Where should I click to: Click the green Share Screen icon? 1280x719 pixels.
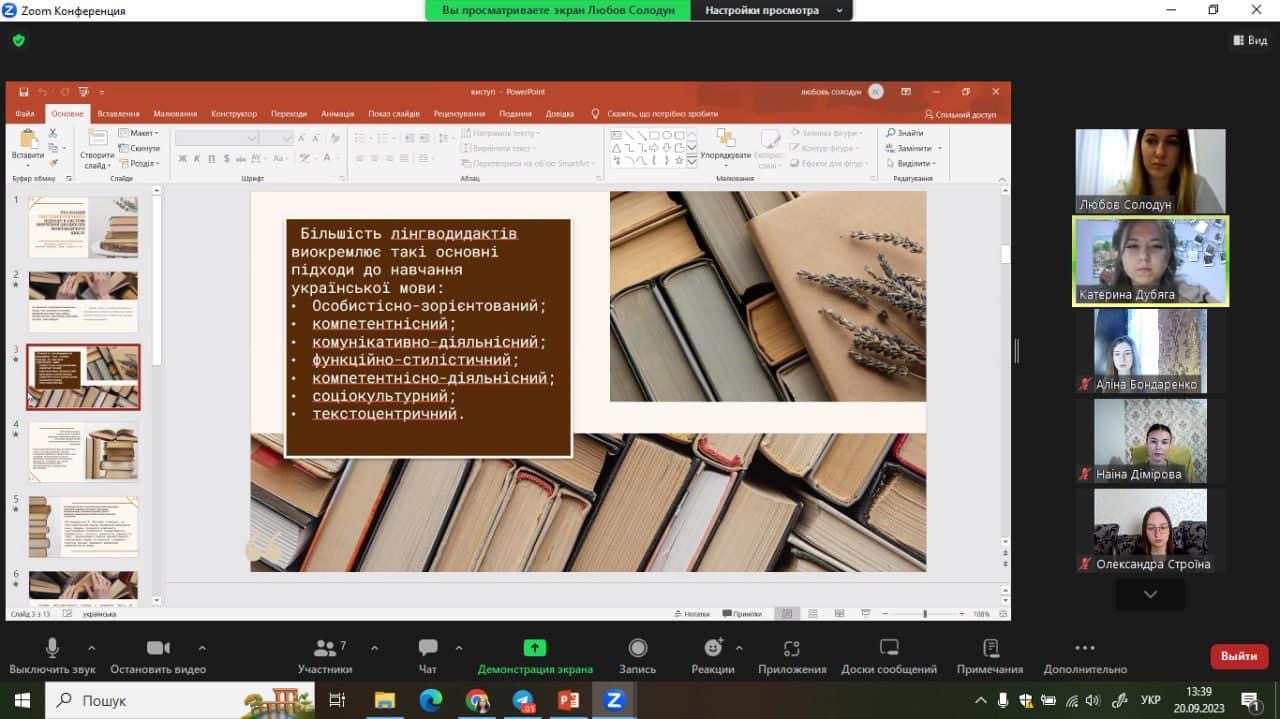click(535, 648)
